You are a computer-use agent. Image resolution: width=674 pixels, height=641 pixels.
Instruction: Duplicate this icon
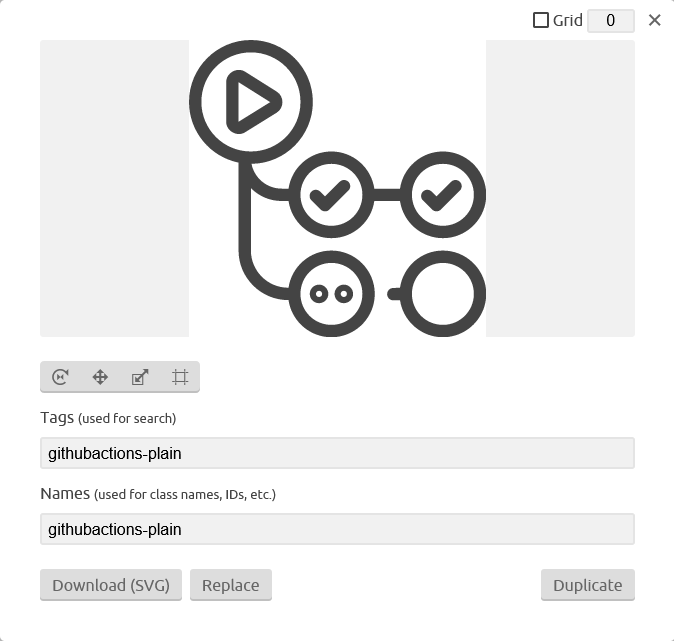click(588, 585)
